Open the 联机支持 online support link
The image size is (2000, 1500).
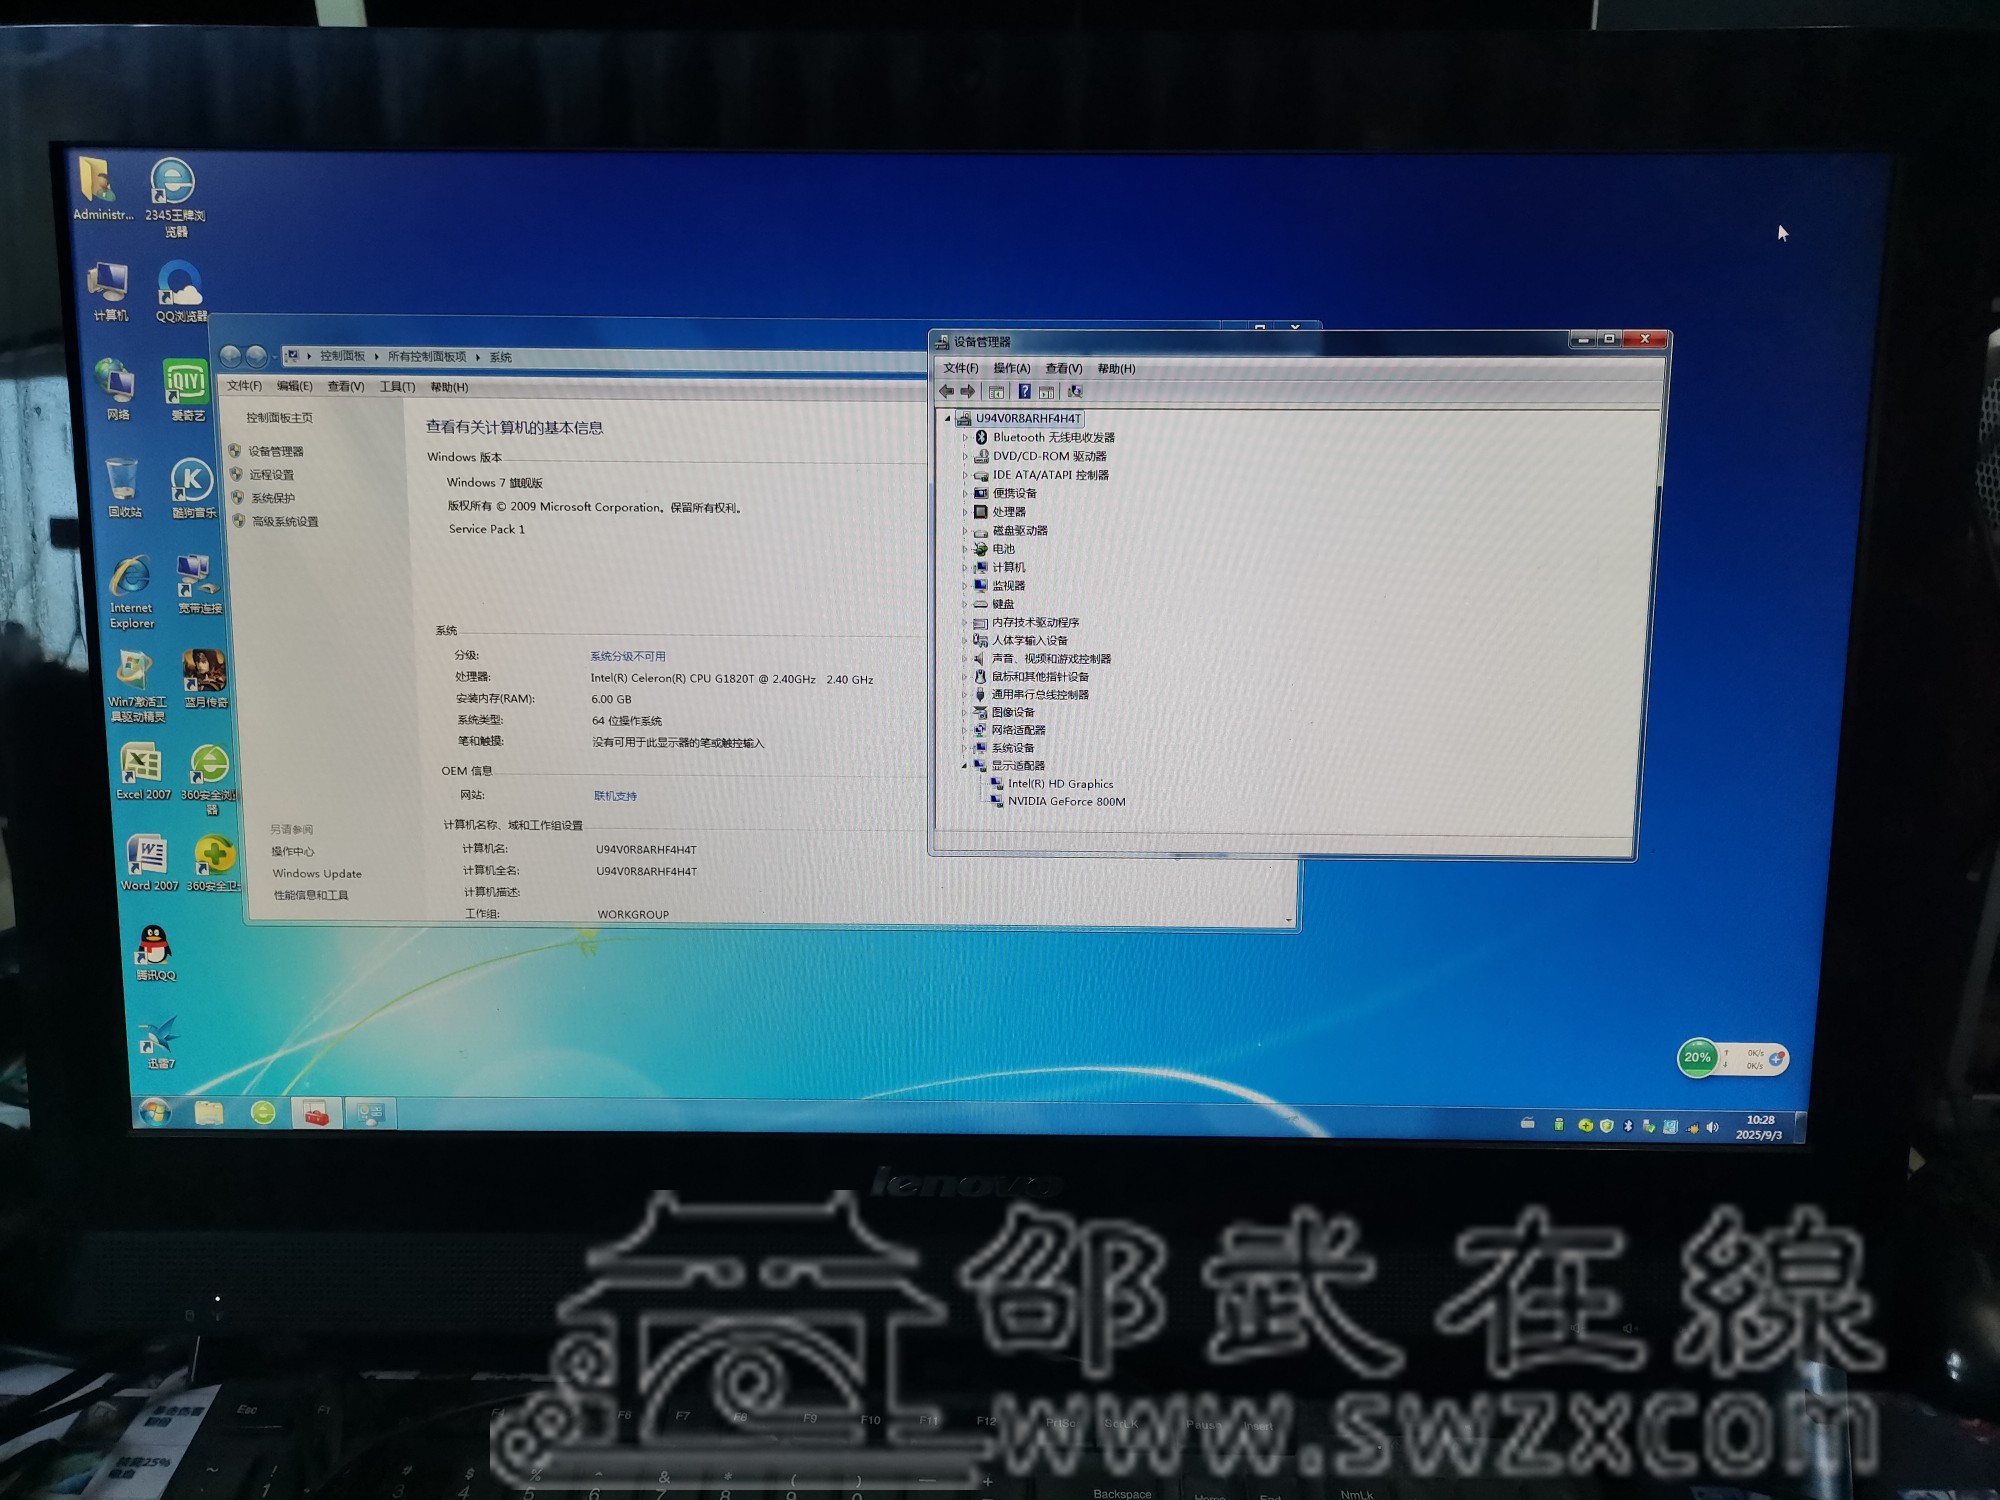point(615,797)
